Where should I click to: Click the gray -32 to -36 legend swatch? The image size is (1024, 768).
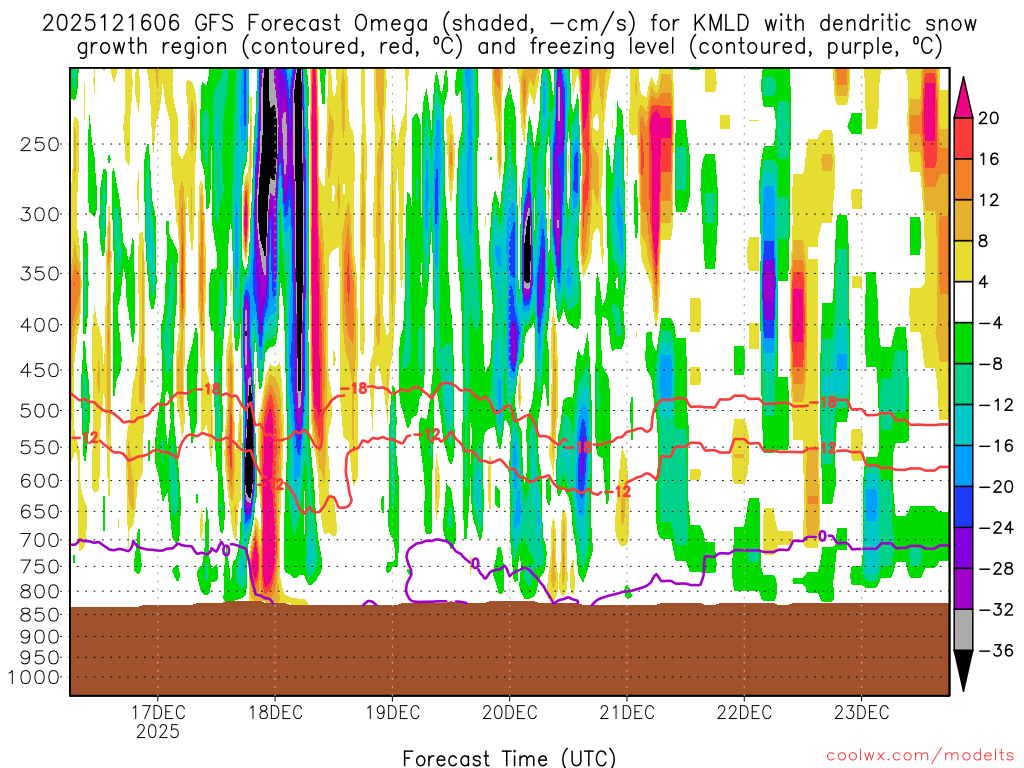point(963,630)
